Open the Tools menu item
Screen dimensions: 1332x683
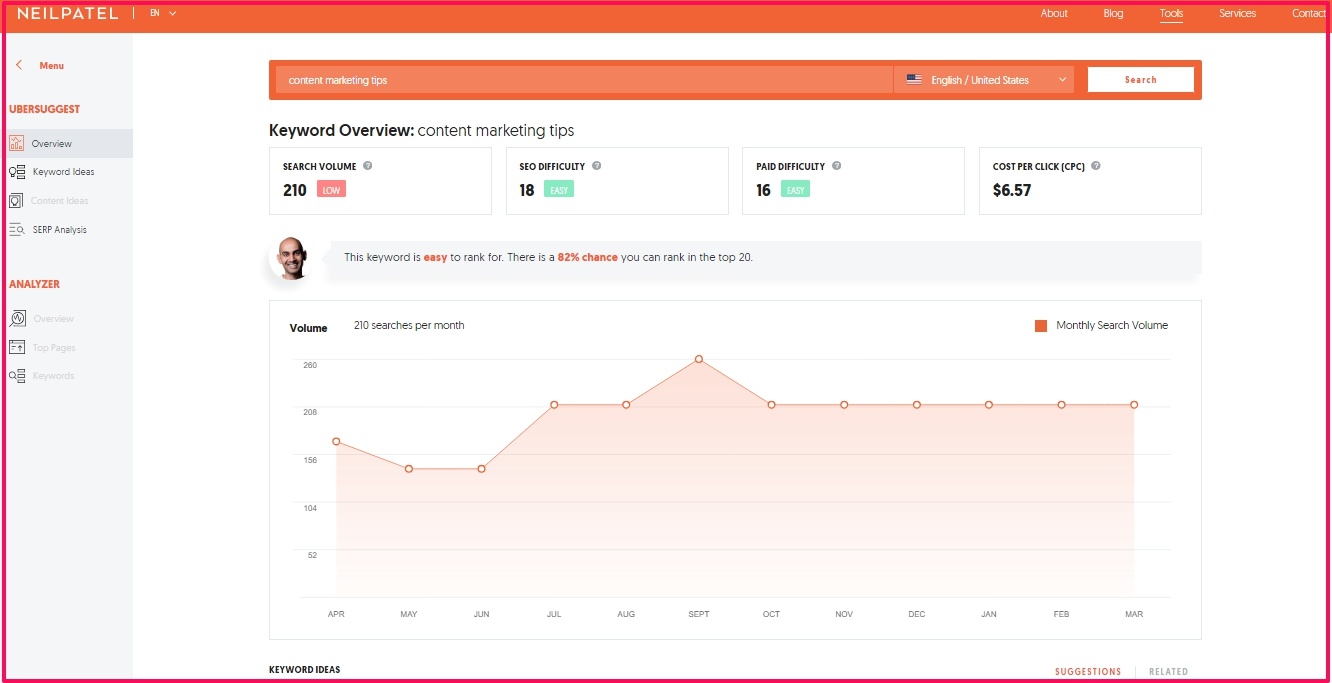1171,13
